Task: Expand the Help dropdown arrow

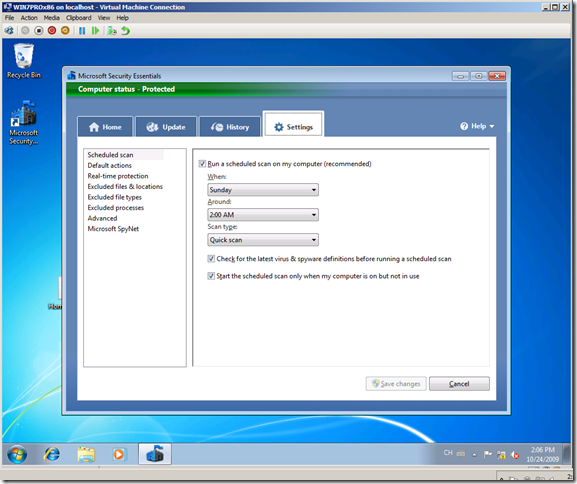Action: (492, 127)
